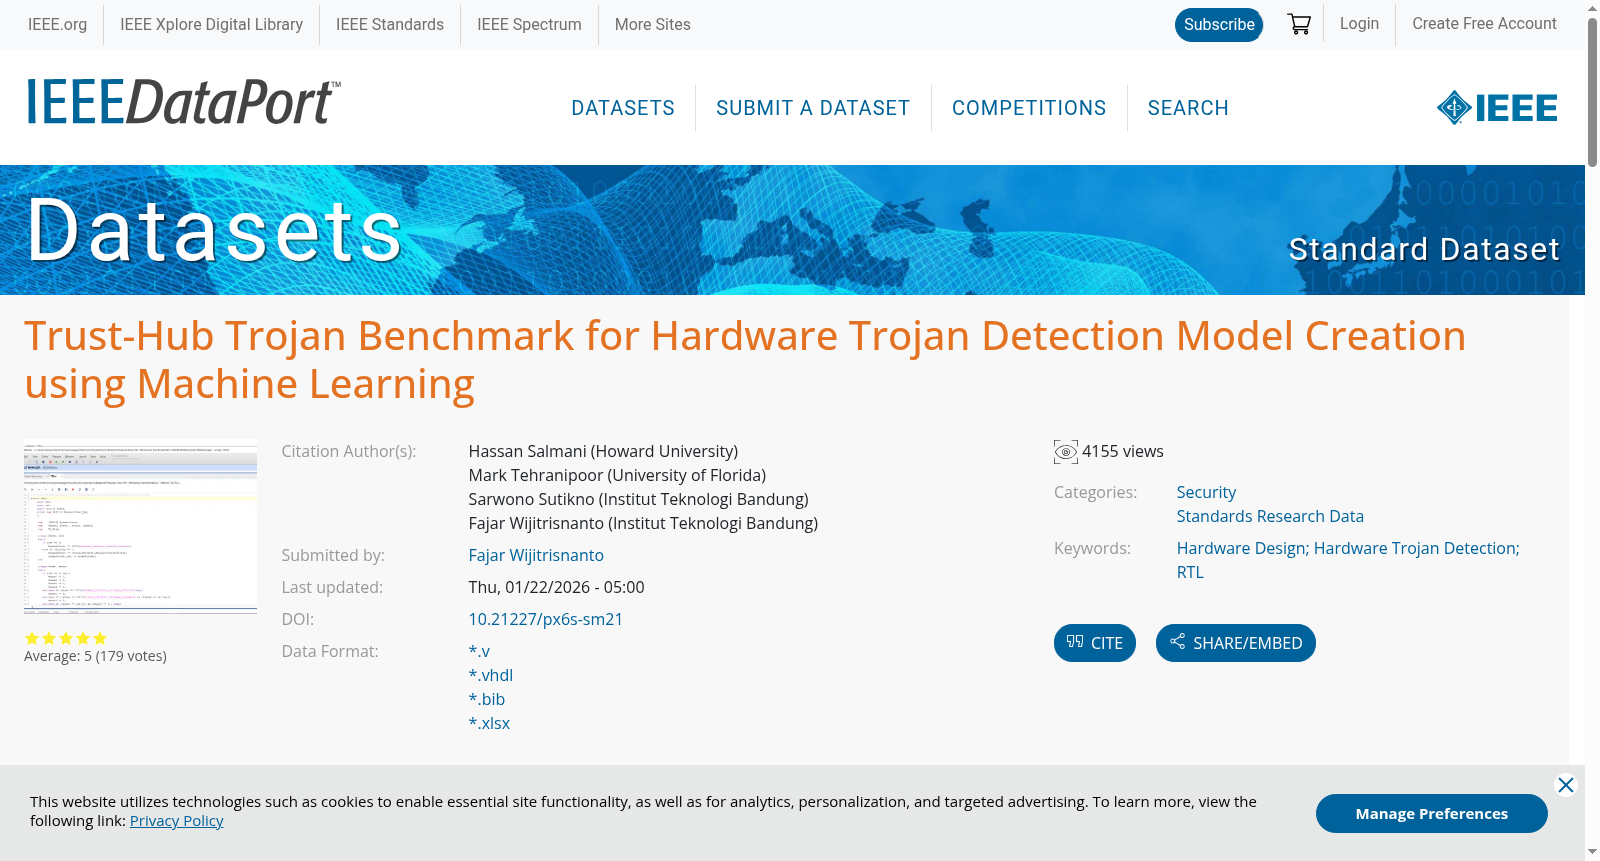Screen dimensions: 1600x861
Task: Click the views eye icon
Action: pyautogui.click(x=1066, y=452)
